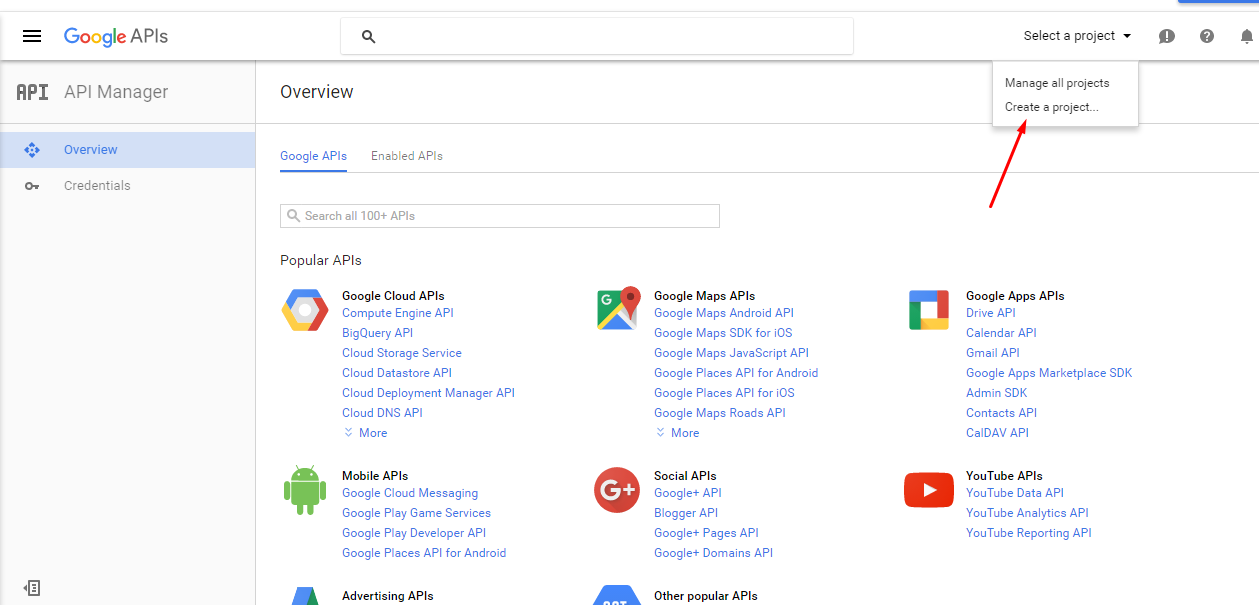This screenshot has width=1259, height=605.
Task: Click the search magnifier icon in top bar
Action: (x=368, y=36)
